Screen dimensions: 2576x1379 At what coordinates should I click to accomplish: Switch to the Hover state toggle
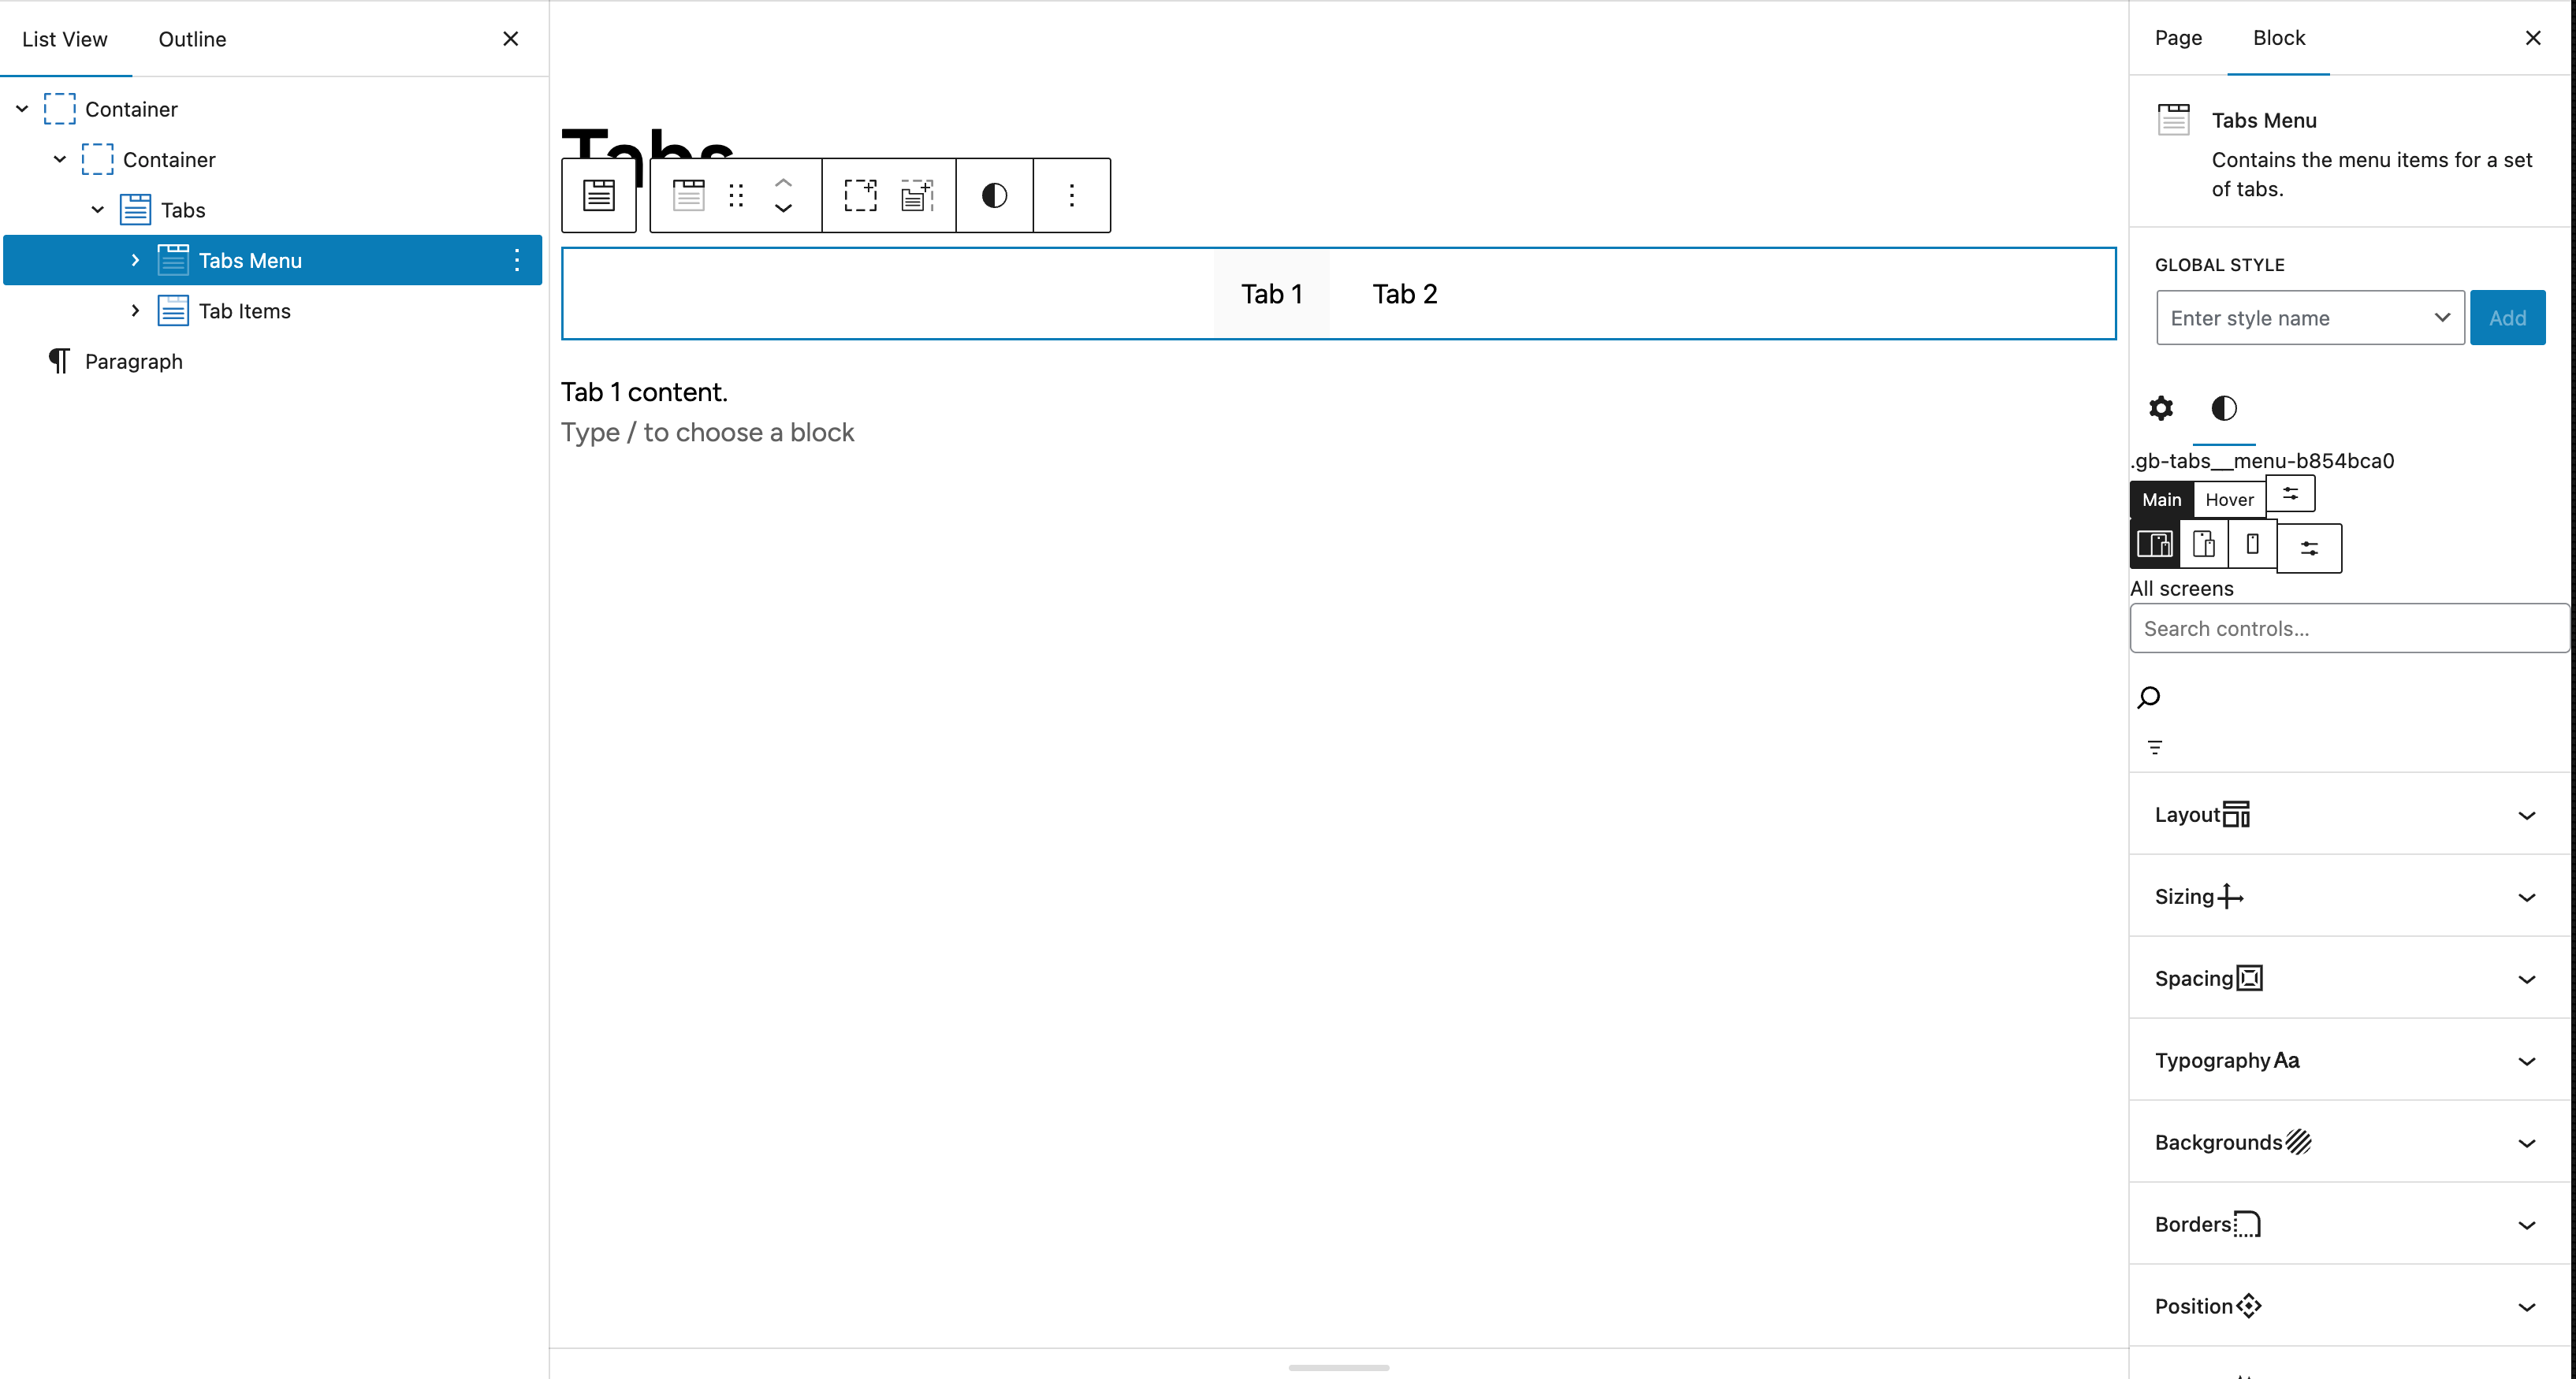2229,499
